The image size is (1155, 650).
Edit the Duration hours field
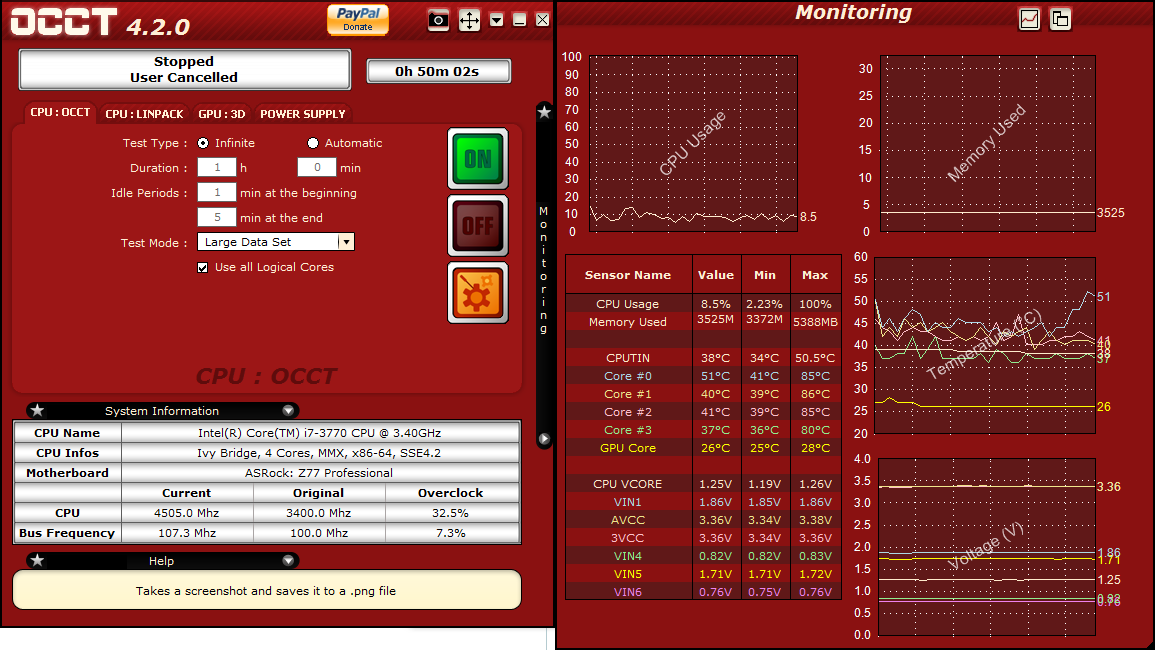click(x=217, y=167)
